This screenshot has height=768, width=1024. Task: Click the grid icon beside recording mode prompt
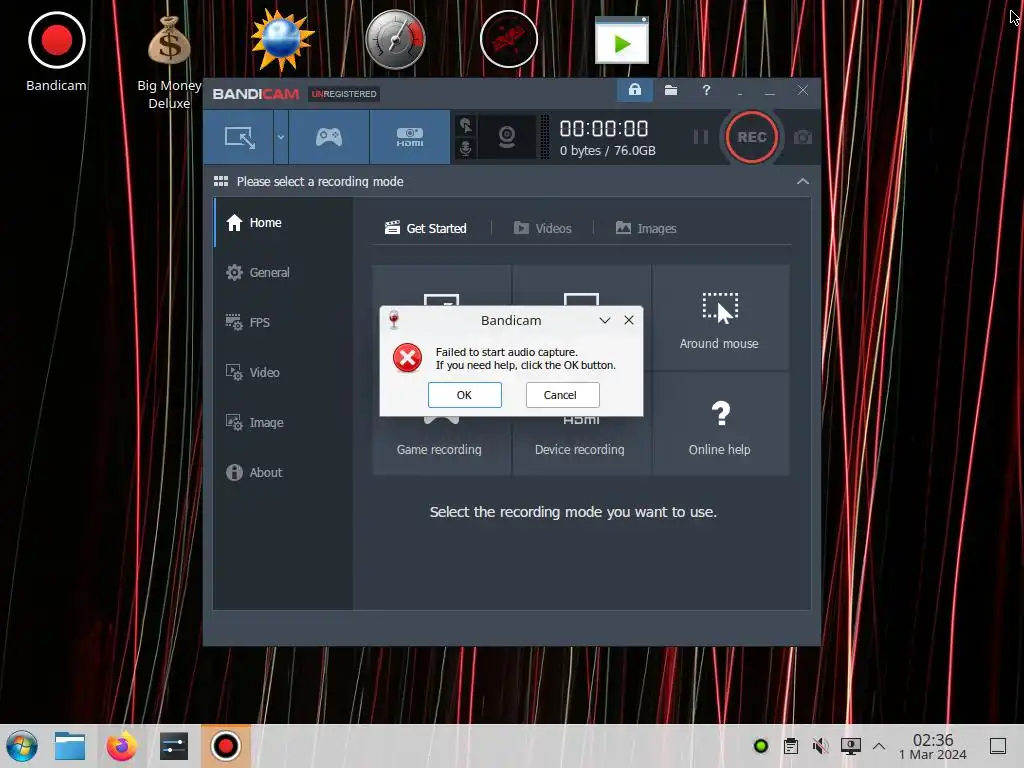pyautogui.click(x=221, y=182)
